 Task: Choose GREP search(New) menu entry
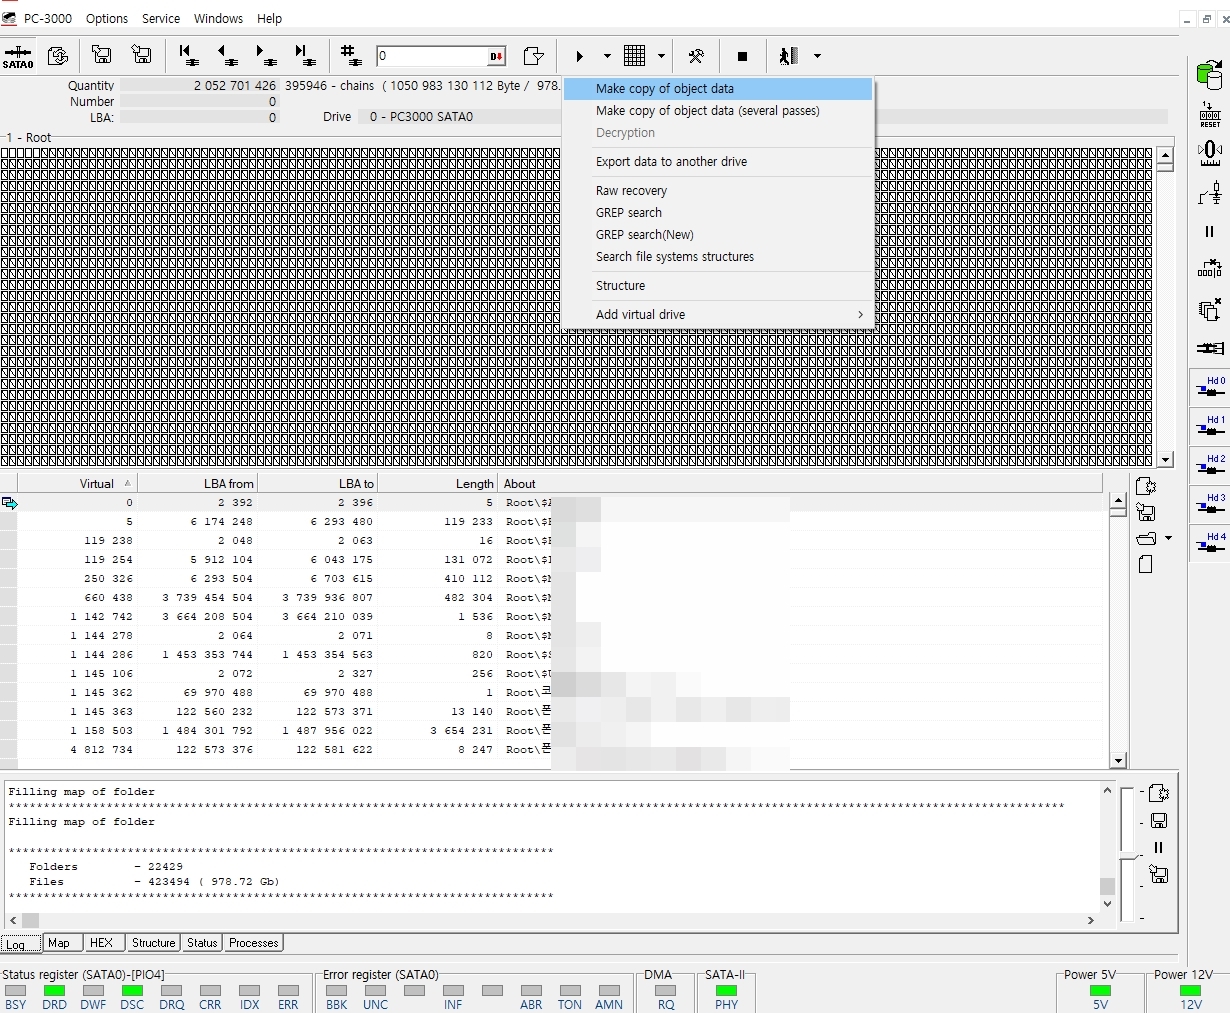pos(717,235)
